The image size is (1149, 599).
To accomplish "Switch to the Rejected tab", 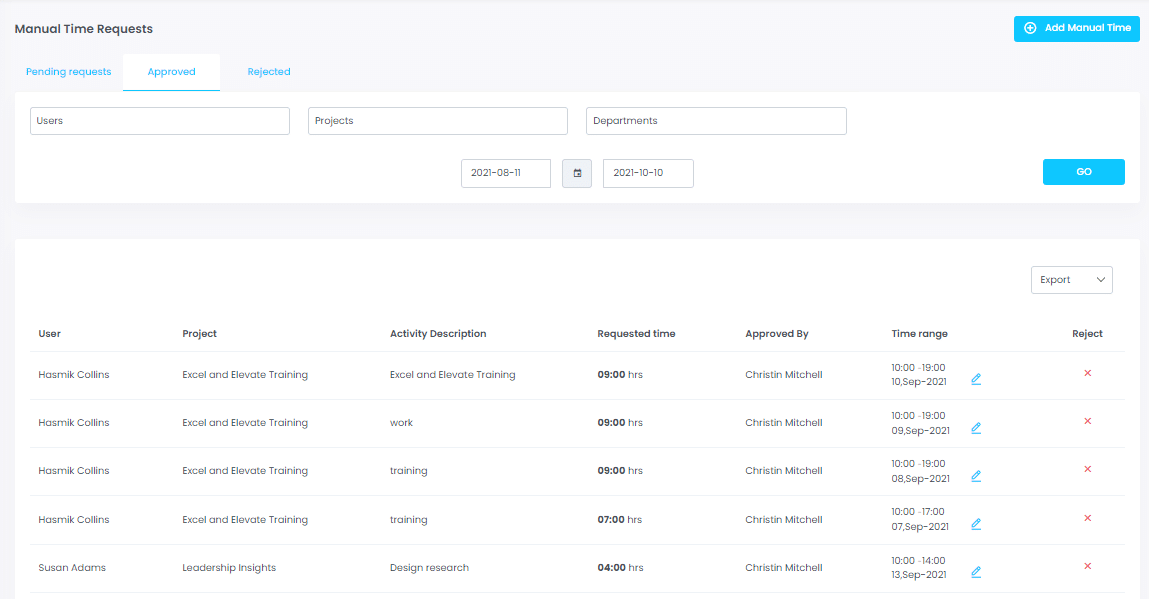I will coord(269,72).
